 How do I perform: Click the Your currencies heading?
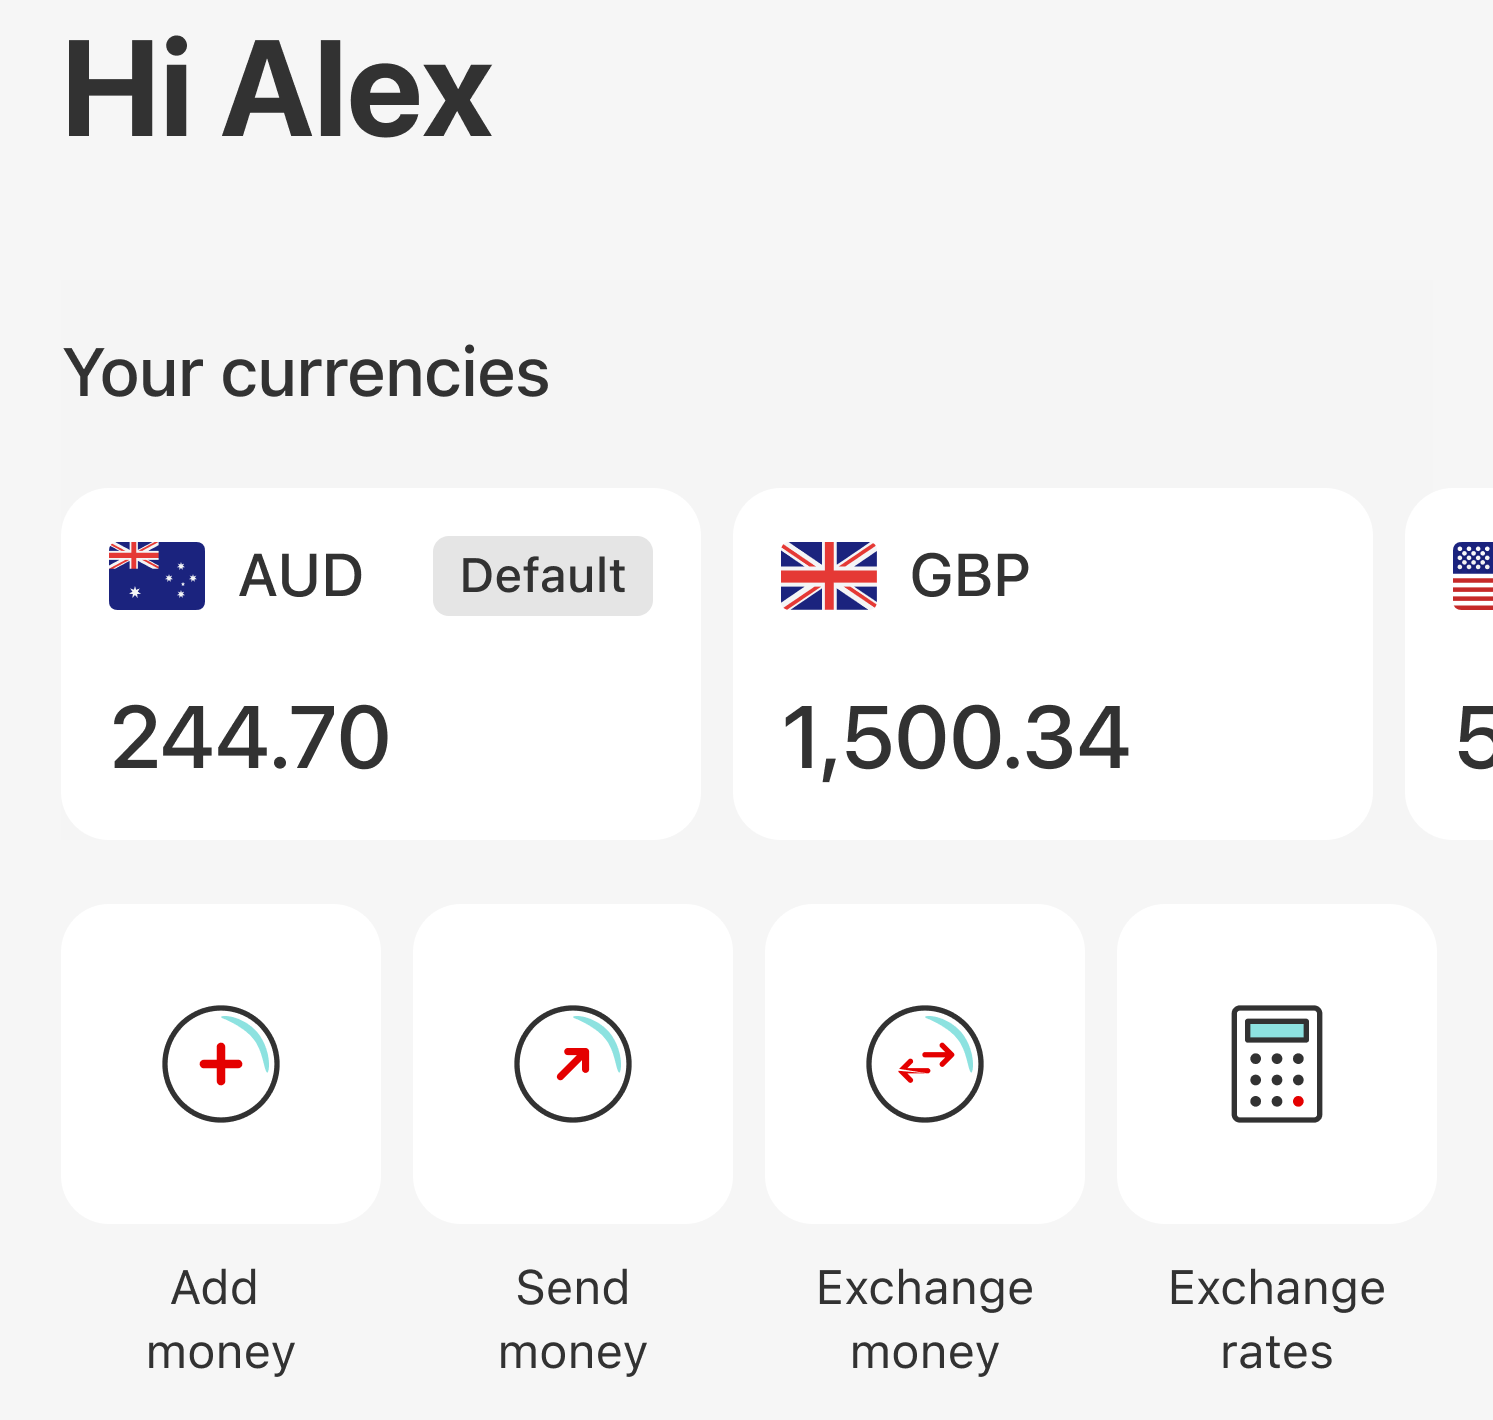(x=306, y=373)
